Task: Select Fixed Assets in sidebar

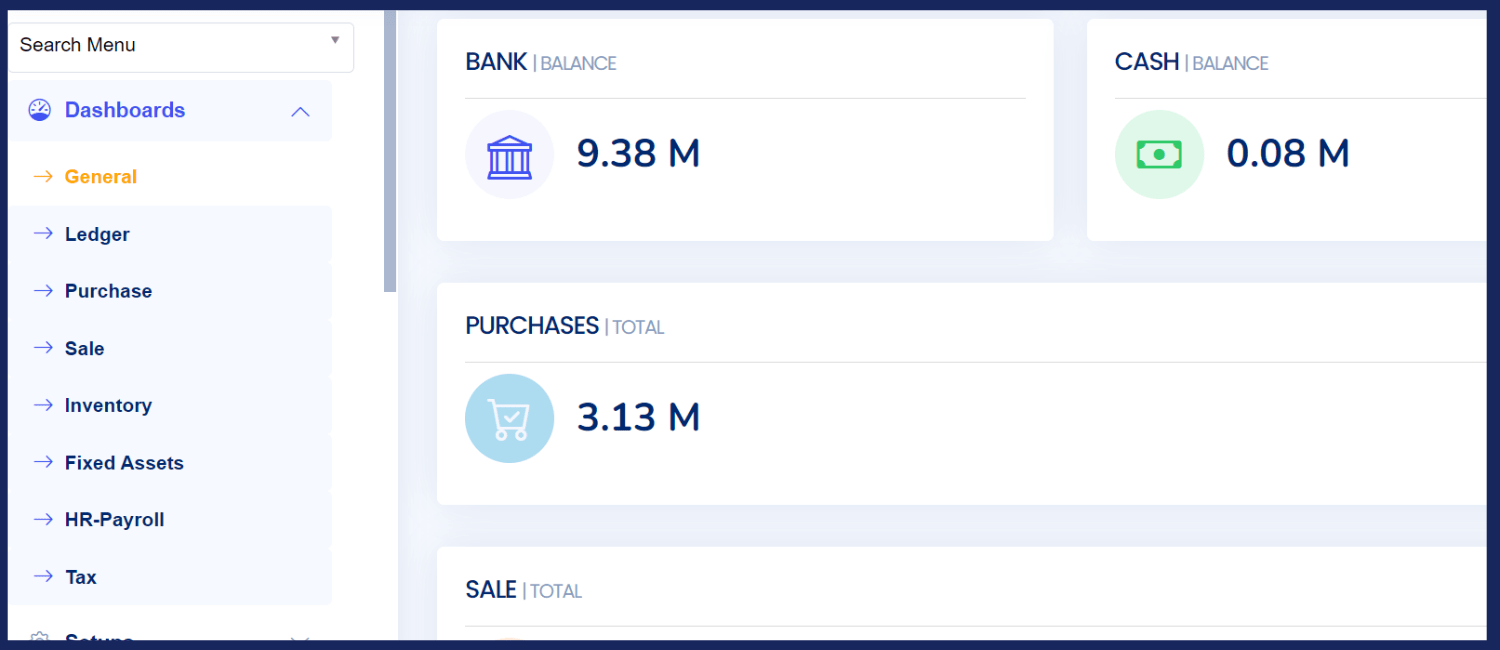Action: coord(124,463)
